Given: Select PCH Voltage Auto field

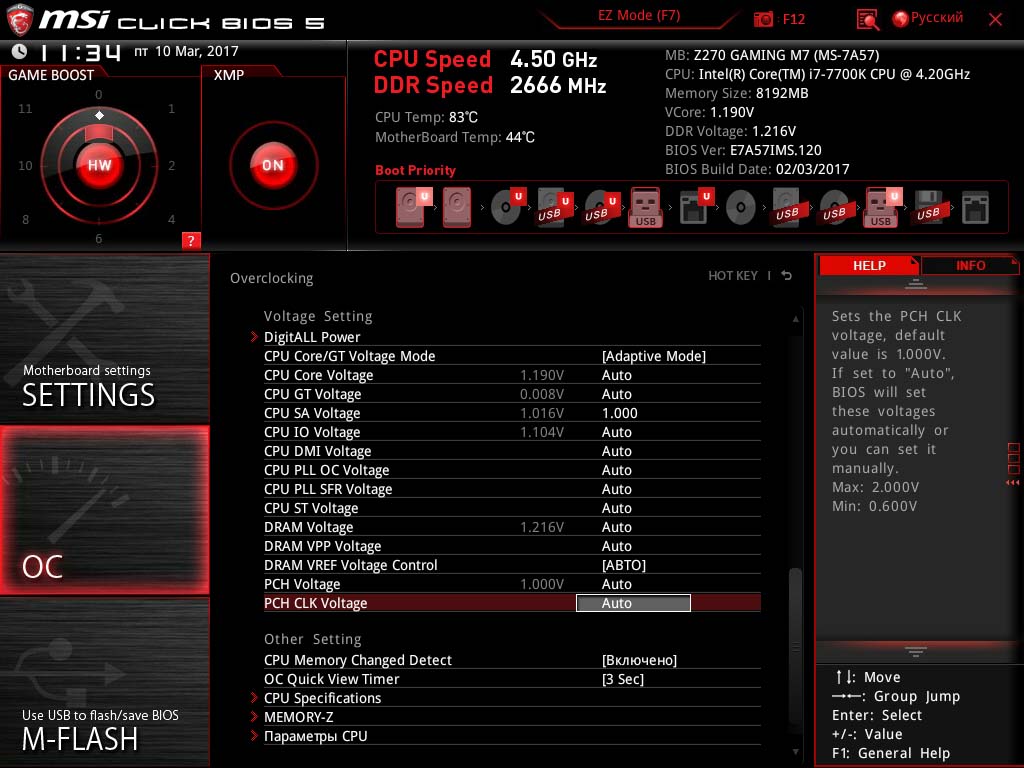Looking at the screenshot, I should pos(616,584).
